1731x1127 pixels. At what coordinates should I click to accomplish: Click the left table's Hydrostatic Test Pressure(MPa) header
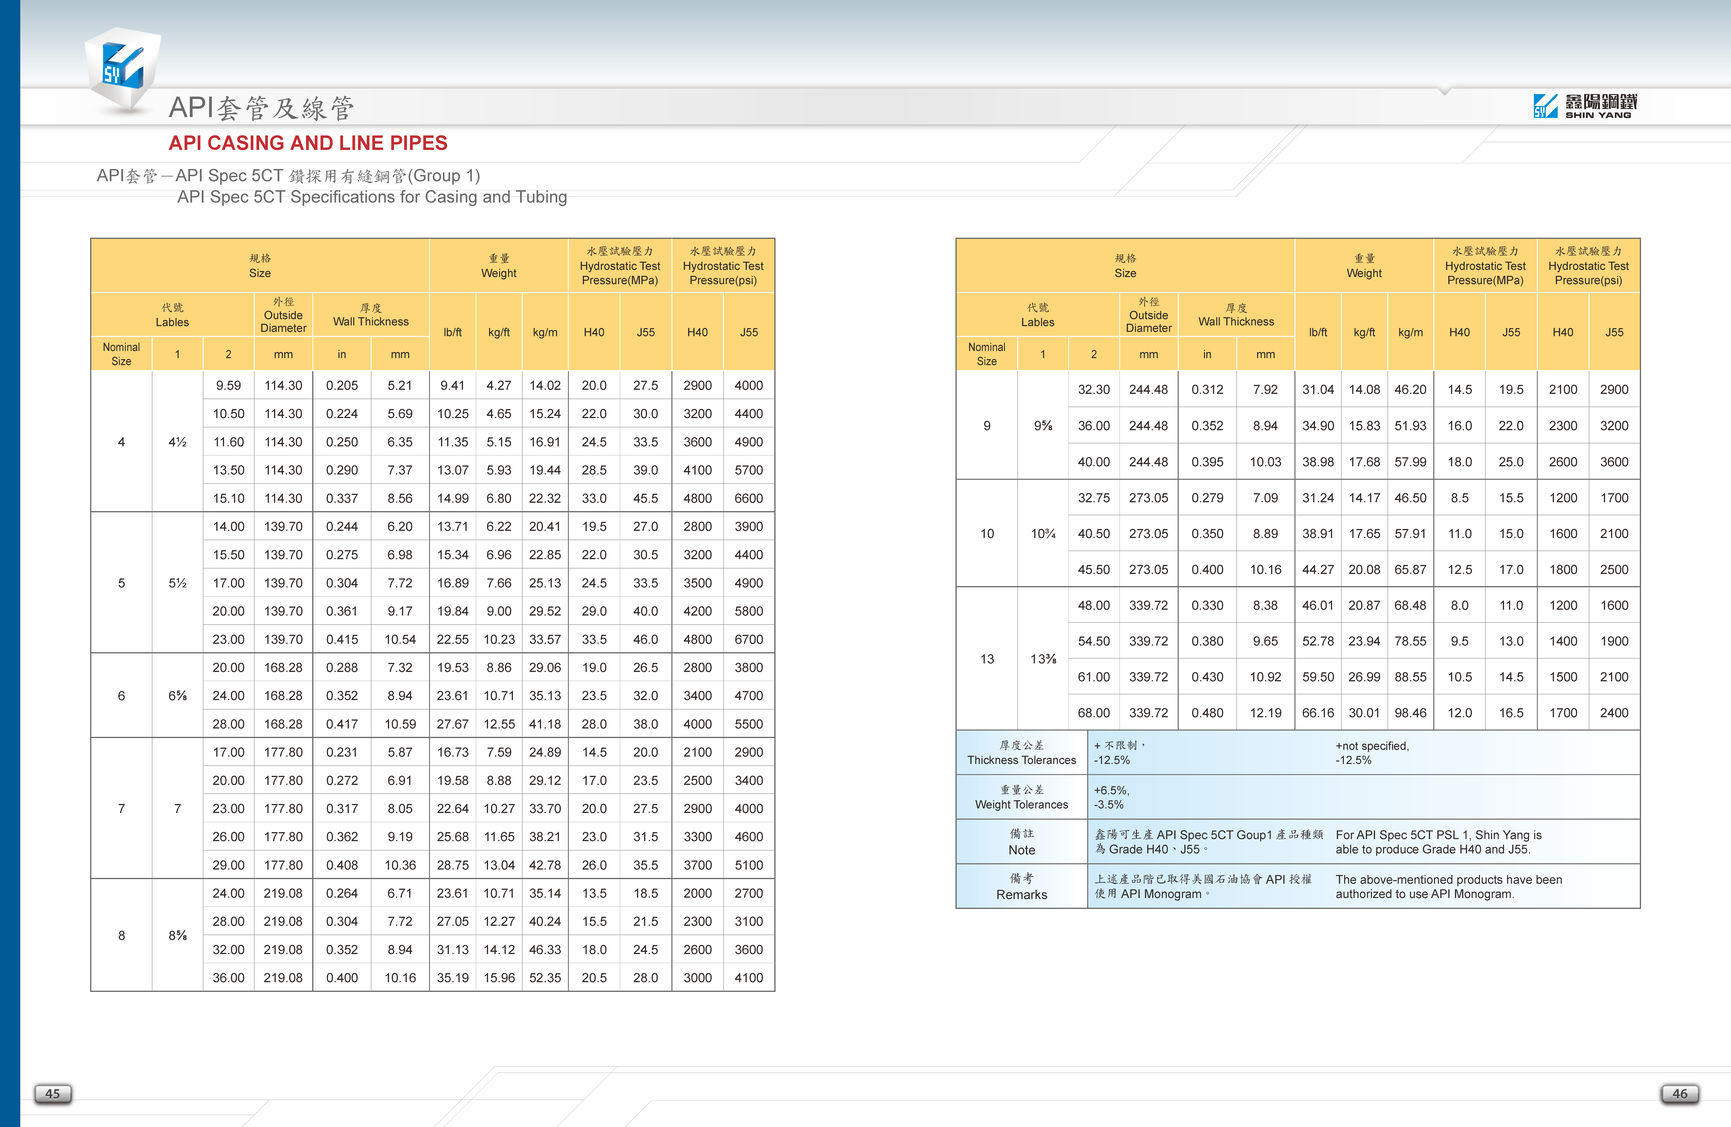(620, 266)
